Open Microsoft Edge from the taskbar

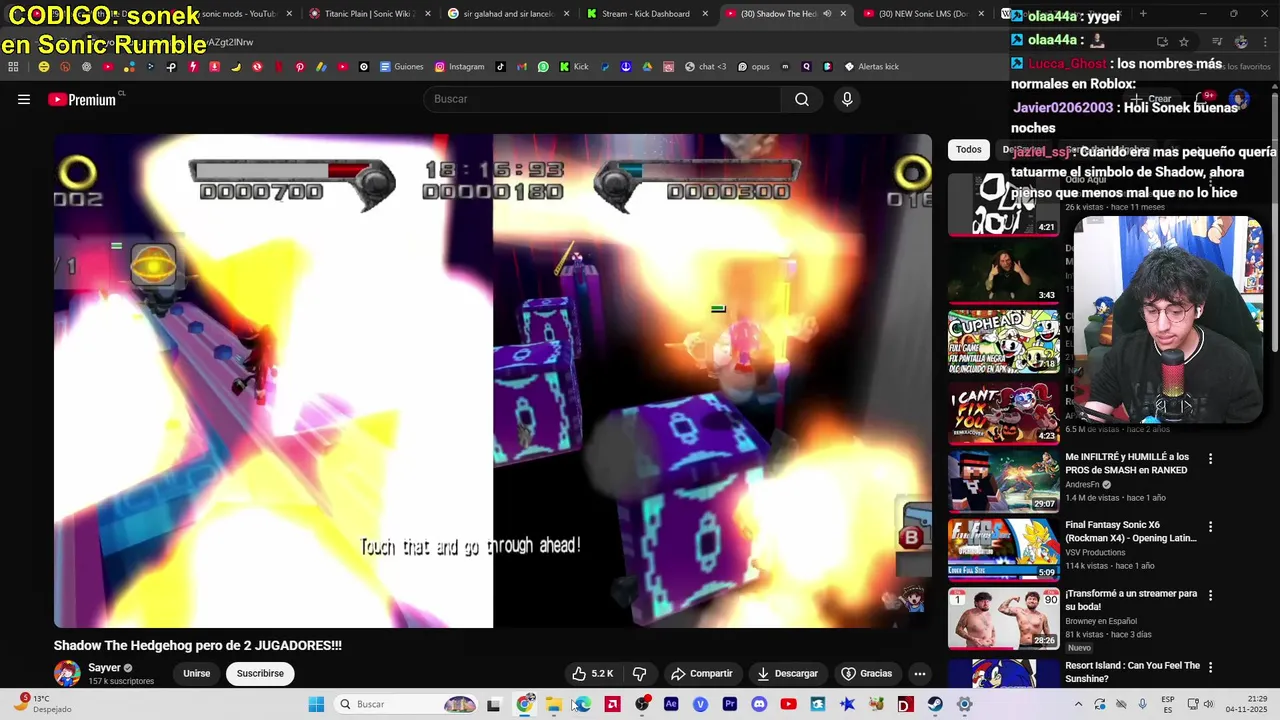point(583,704)
